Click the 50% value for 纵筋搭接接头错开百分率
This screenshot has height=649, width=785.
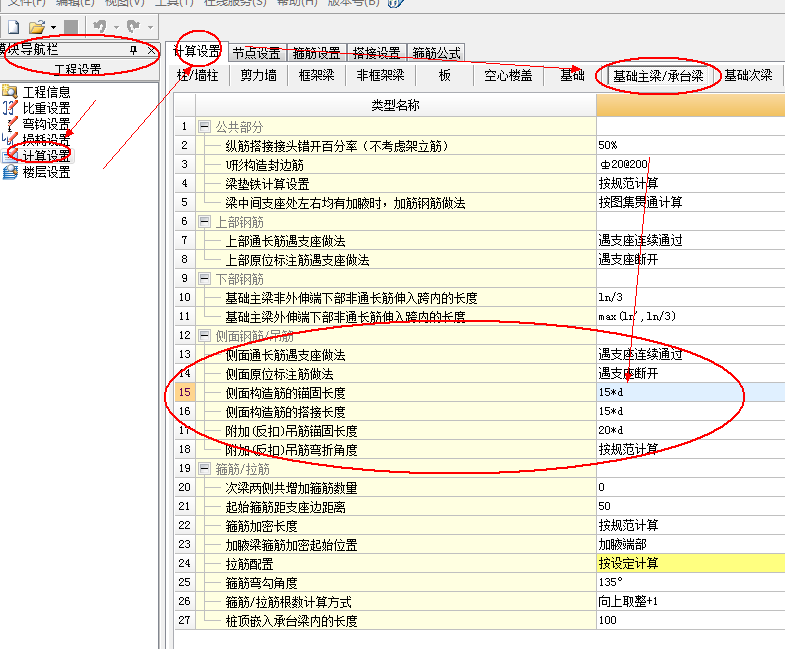(x=690, y=145)
